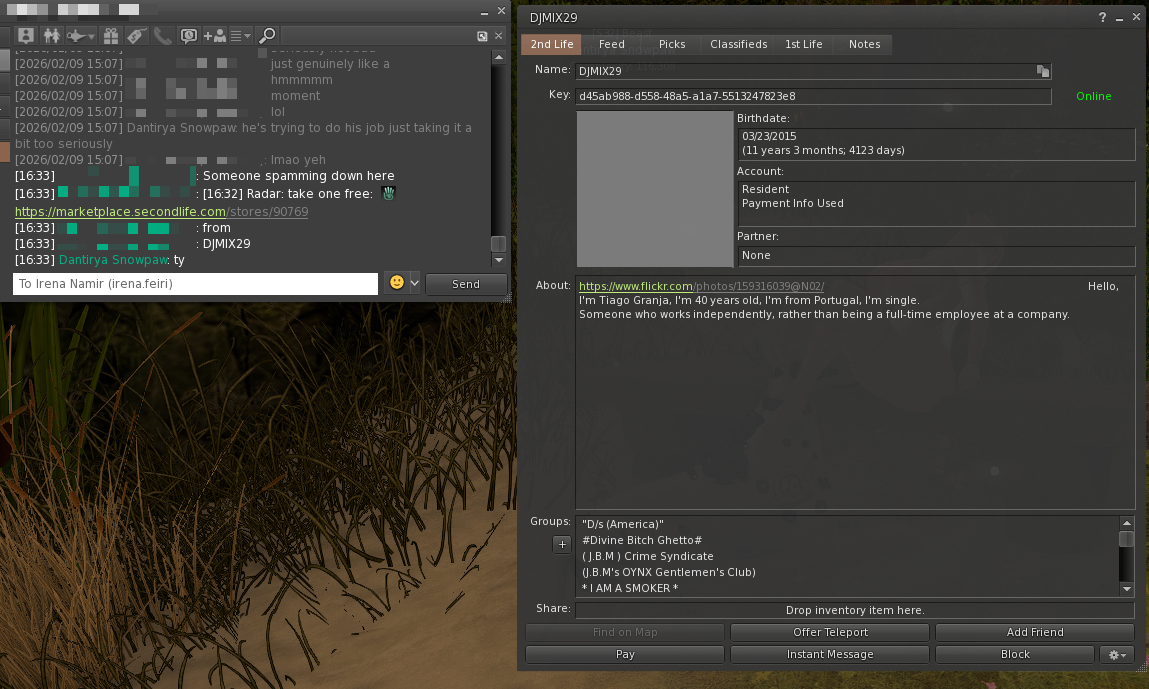Image resolution: width=1149 pixels, height=689 pixels.
Task: Click the "Someone spamming down here" message
Action: click(298, 175)
